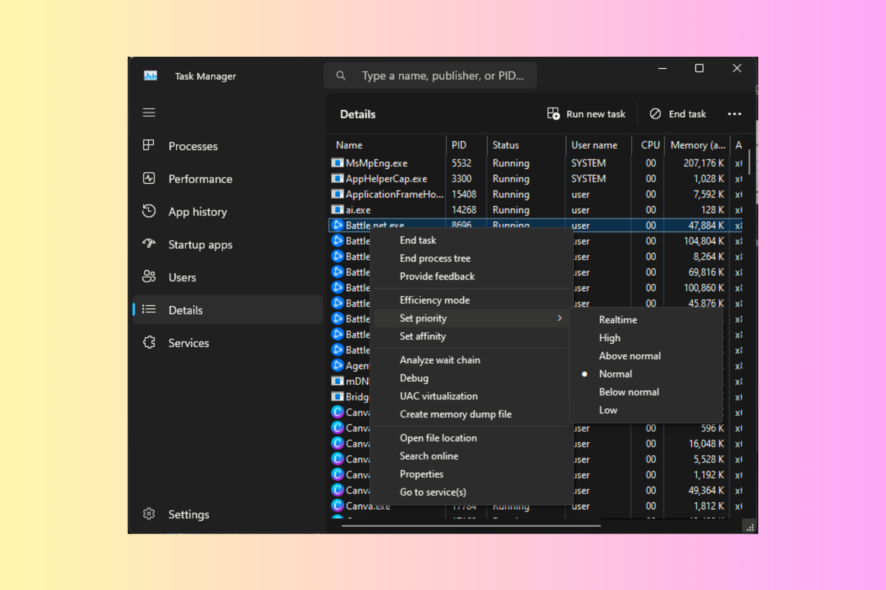The image size is (886, 590).
Task: Open the Details page
Action: [x=228, y=310]
